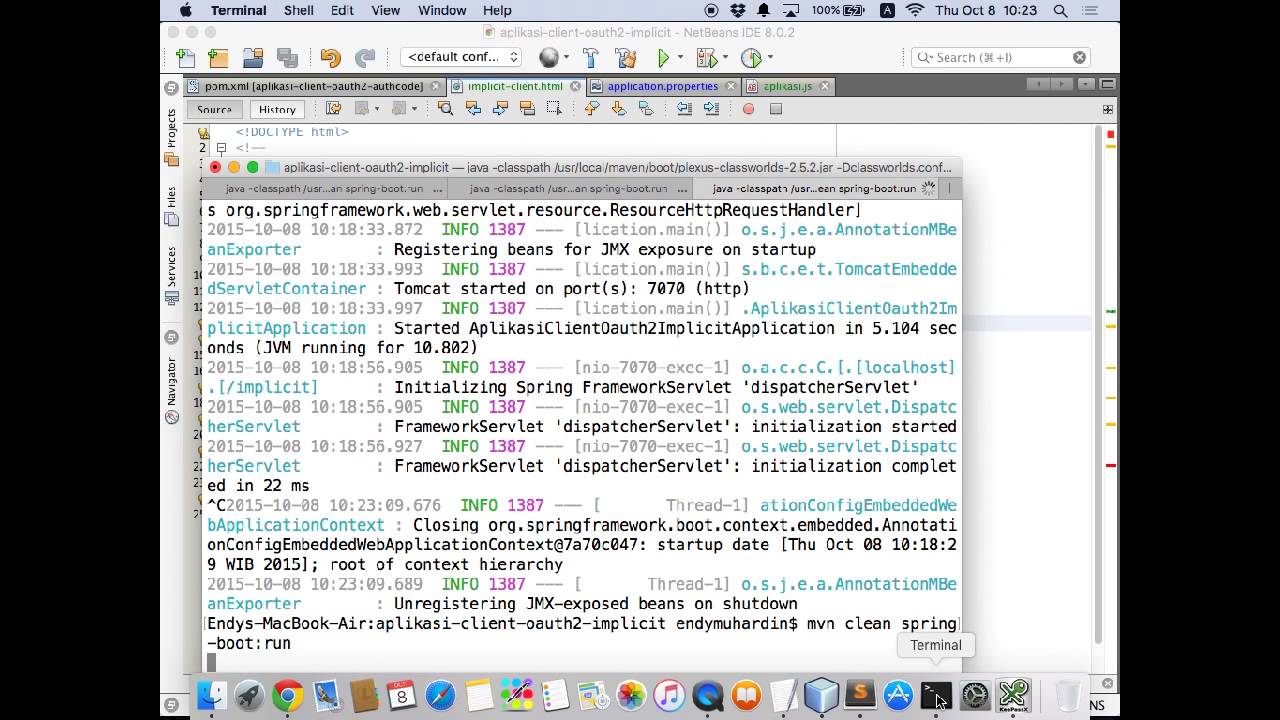Click the Find Selection magnifier icon in editor toolbar
Image resolution: width=1280 pixels, height=720 pixels.
click(446, 108)
